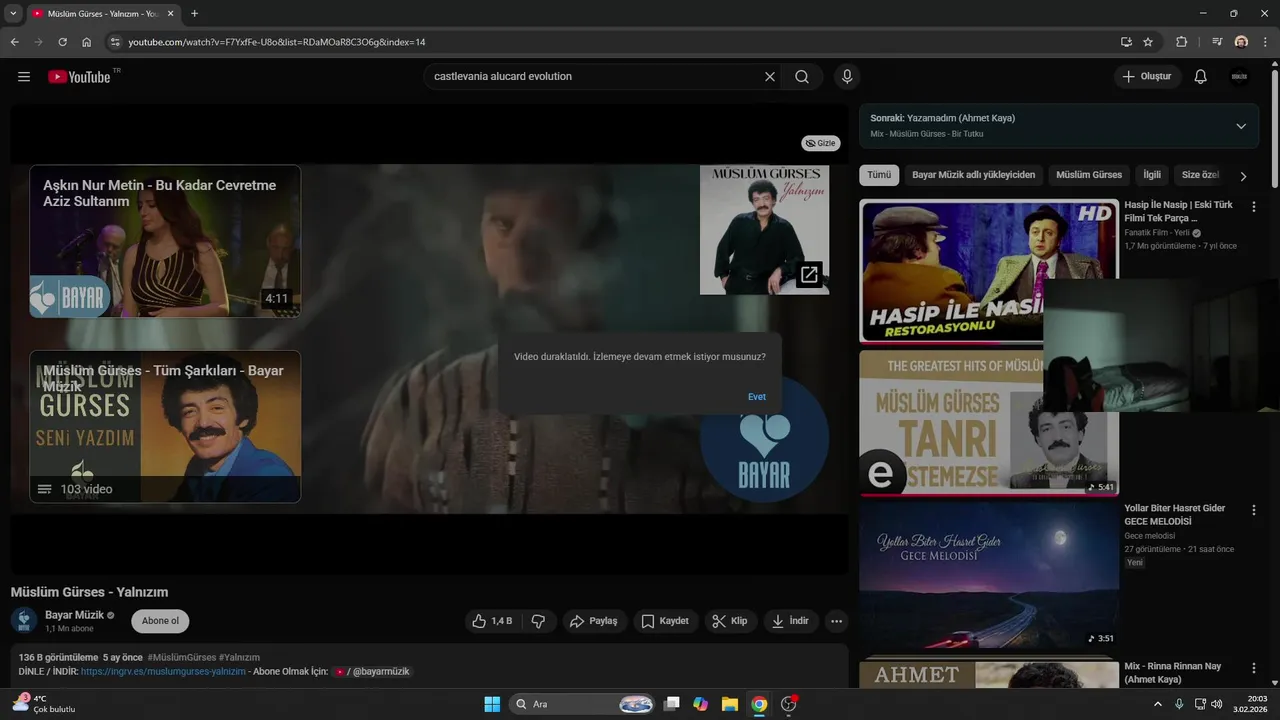The width and height of the screenshot is (1280, 720).
Task: Go back with browser back arrow
Action: click(x=14, y=42)
